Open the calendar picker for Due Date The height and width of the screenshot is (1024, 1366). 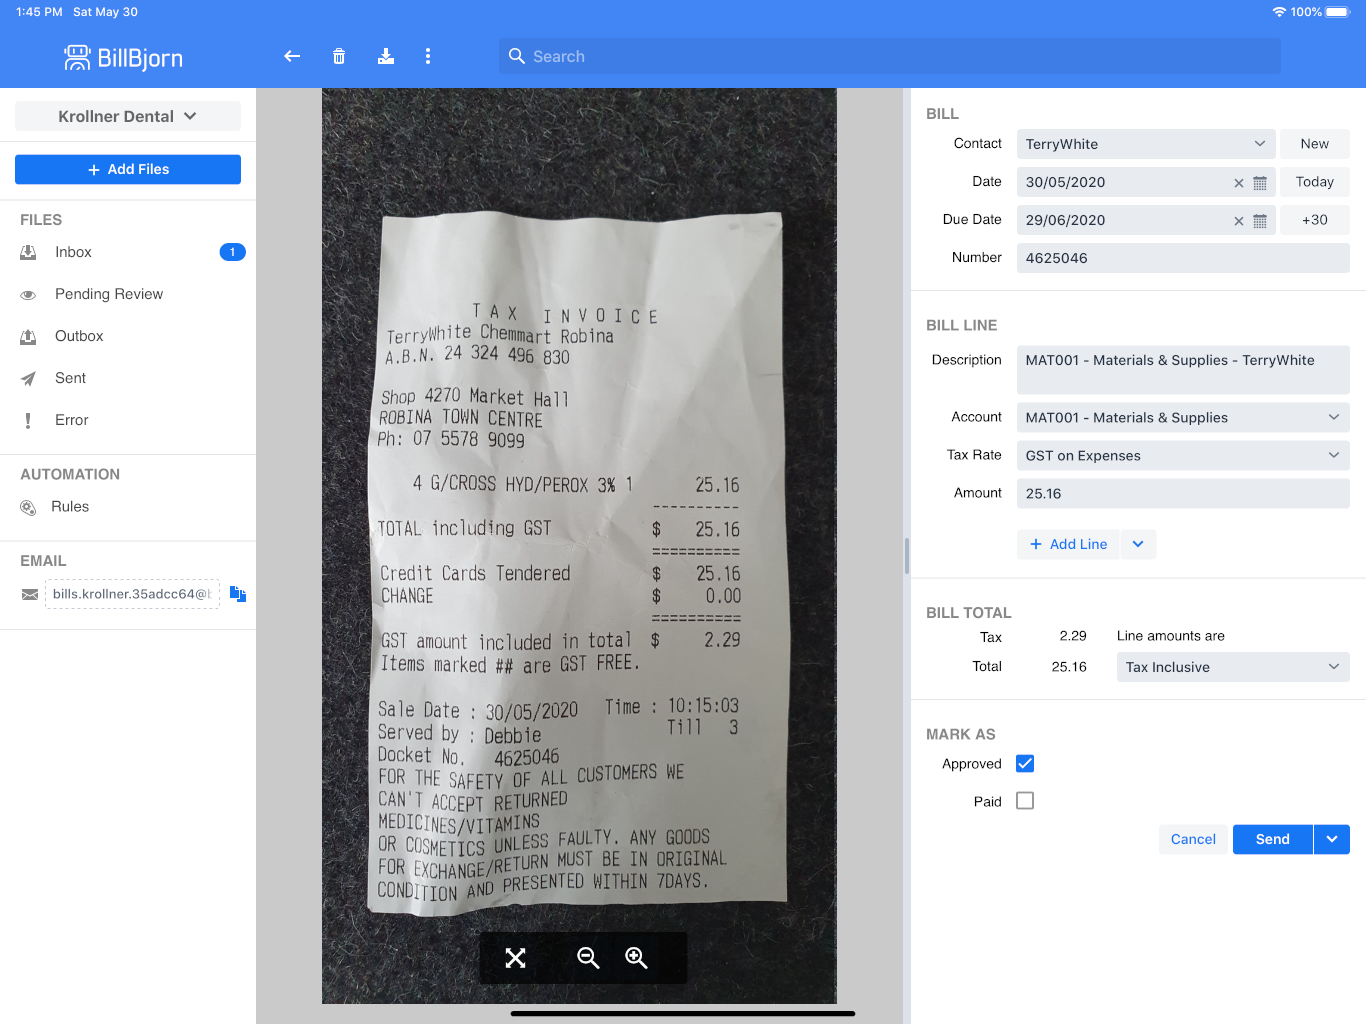pyautogui.click(x=1260, y=221)
